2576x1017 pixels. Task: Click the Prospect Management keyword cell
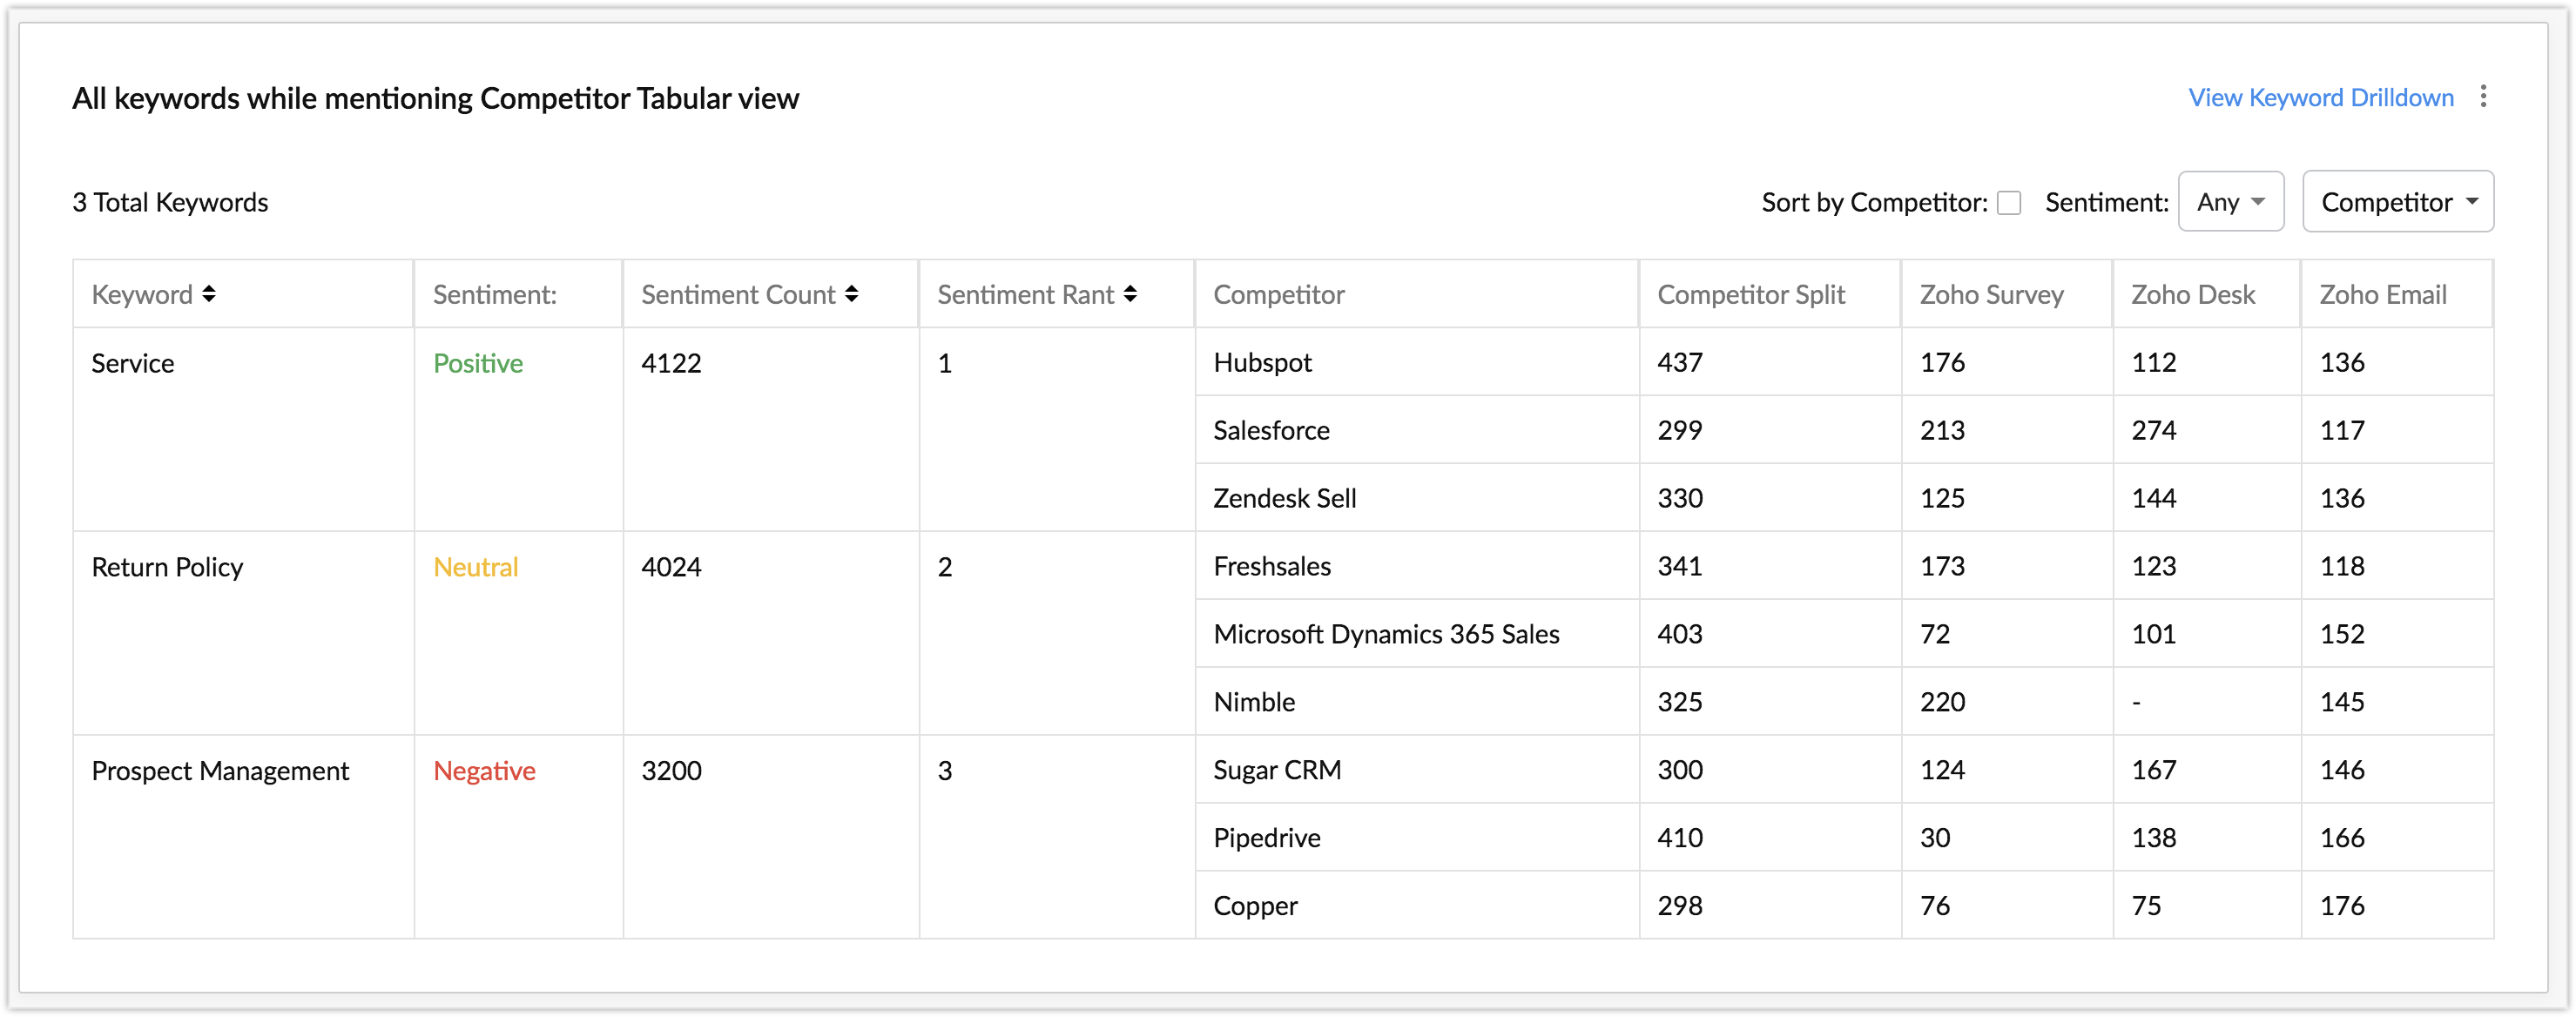coord(220,771)
